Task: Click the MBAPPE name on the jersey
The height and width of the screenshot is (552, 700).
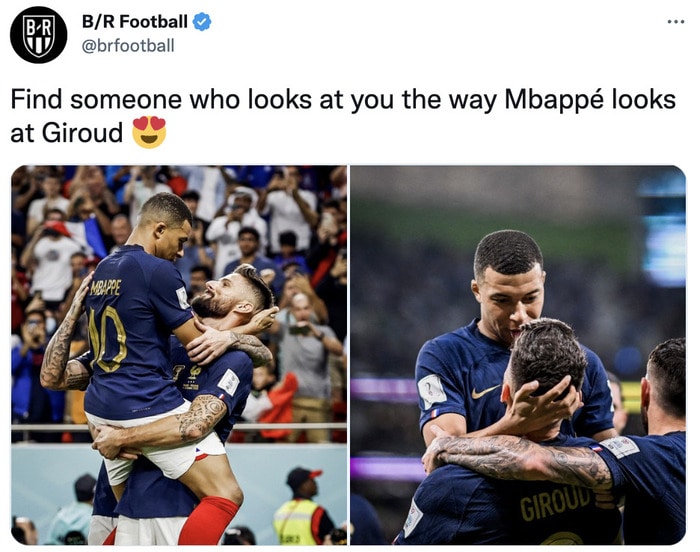Action: (x=105, y=288)
